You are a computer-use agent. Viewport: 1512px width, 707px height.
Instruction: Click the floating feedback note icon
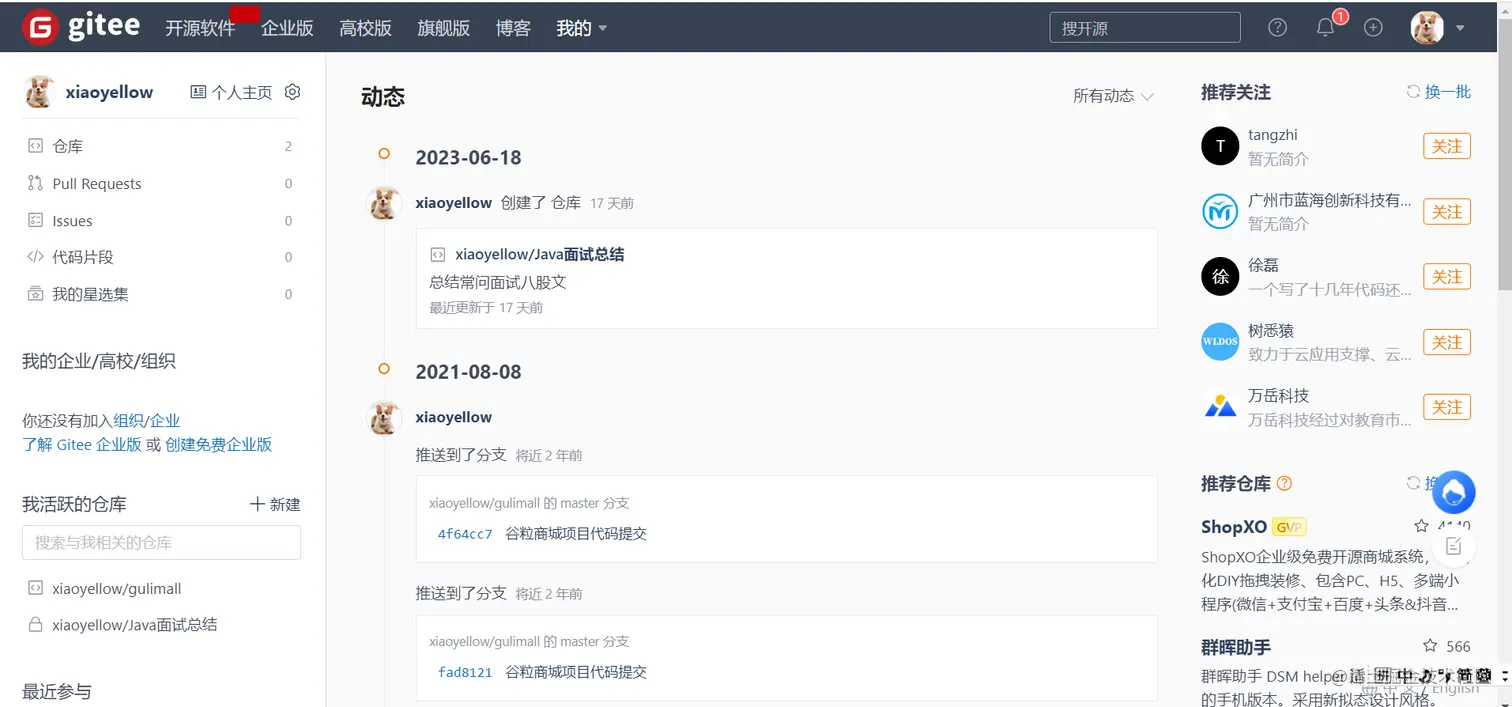coord(1453,546)
